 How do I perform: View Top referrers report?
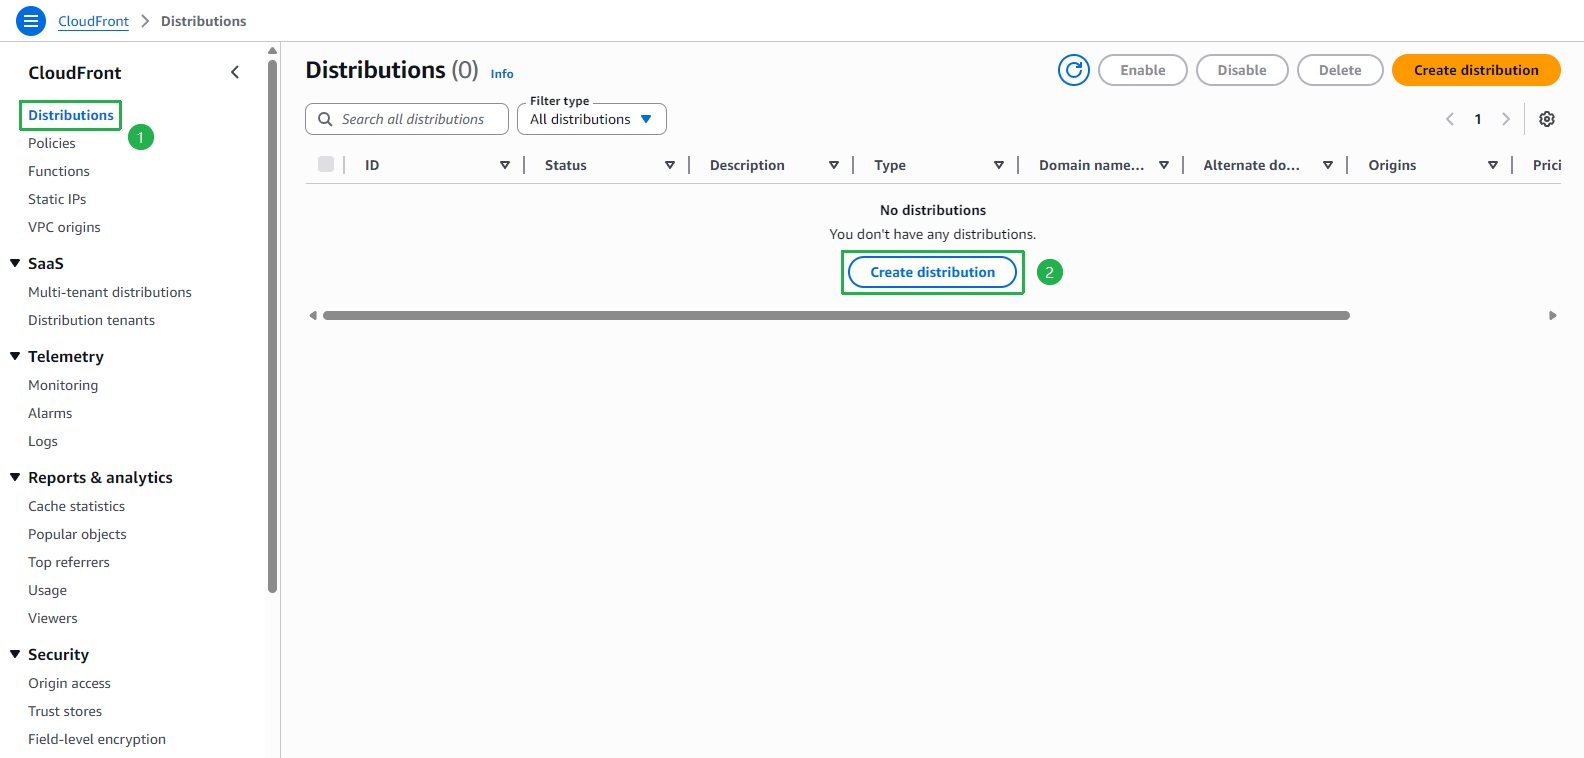(x=69, y=562)
